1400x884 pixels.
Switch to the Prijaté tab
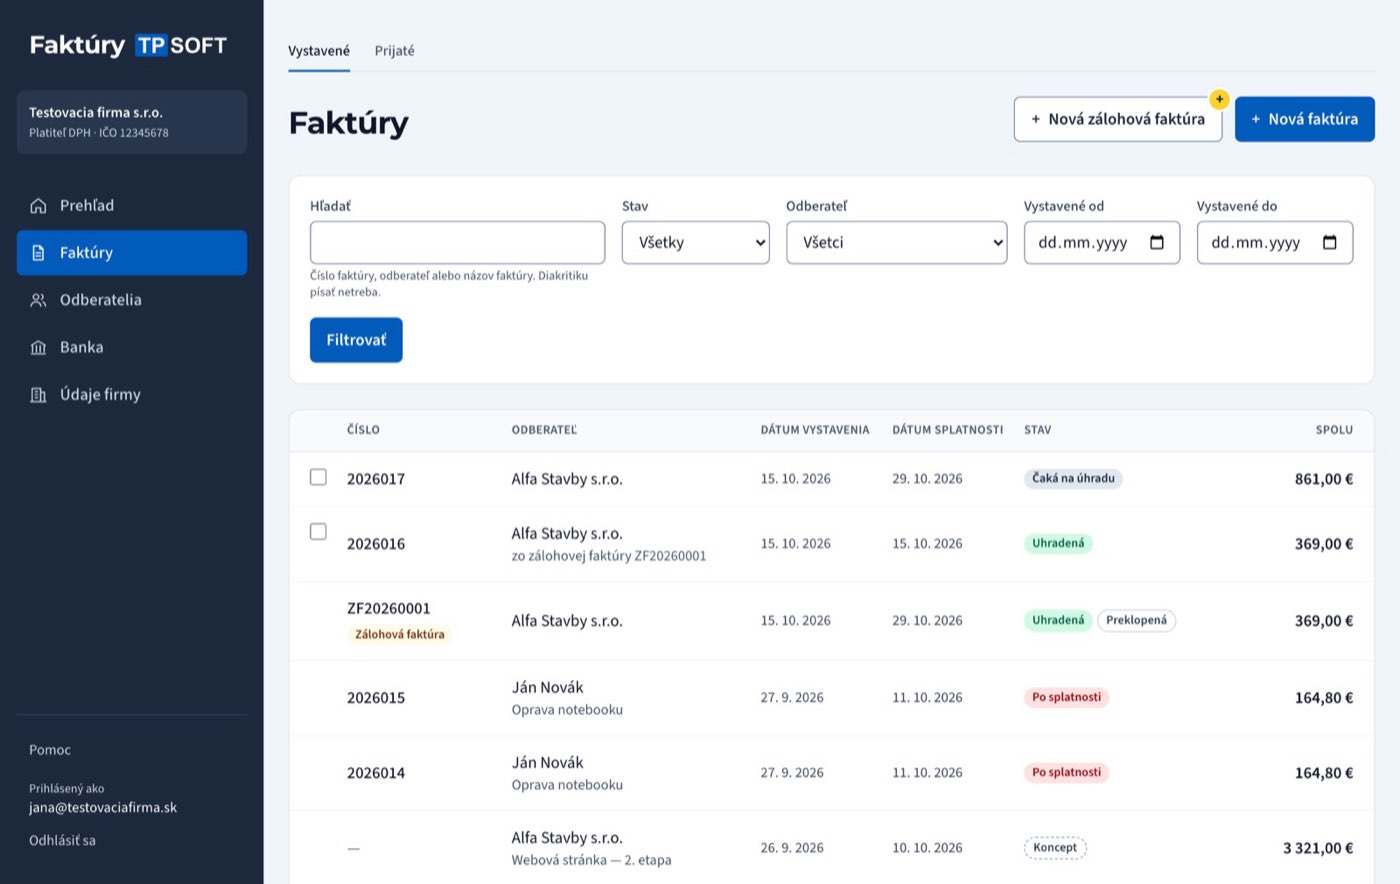(x=394, y=51)
